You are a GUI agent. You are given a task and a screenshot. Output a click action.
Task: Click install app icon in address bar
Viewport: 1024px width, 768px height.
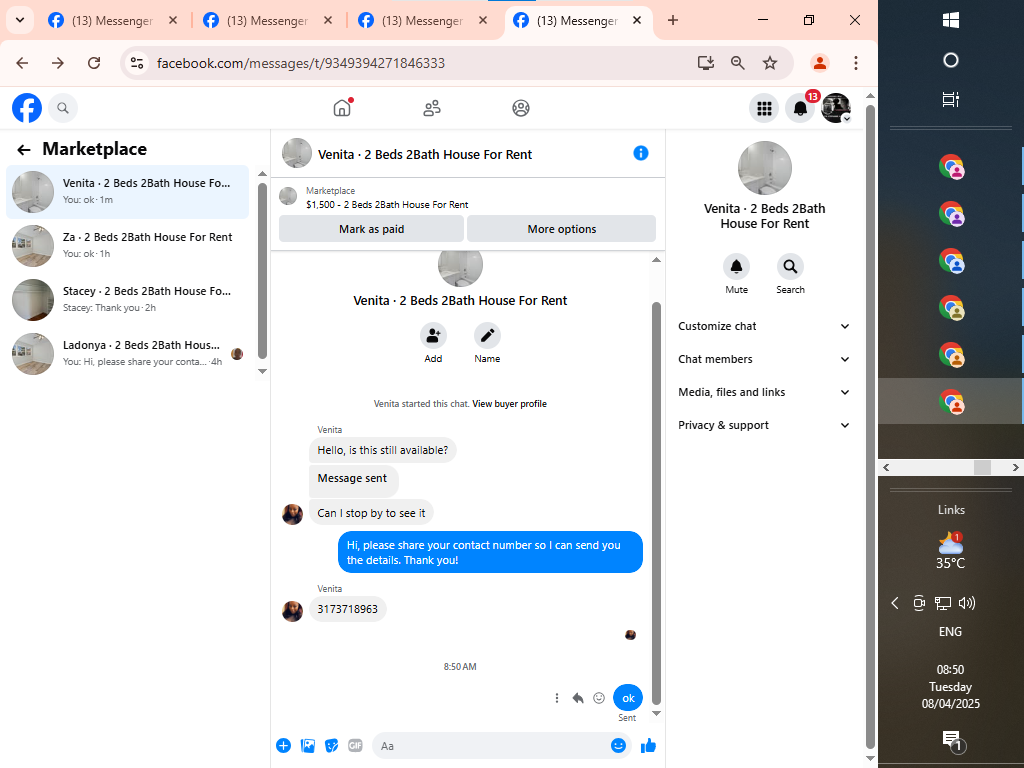pyautogui.click(x=705, y=63)
